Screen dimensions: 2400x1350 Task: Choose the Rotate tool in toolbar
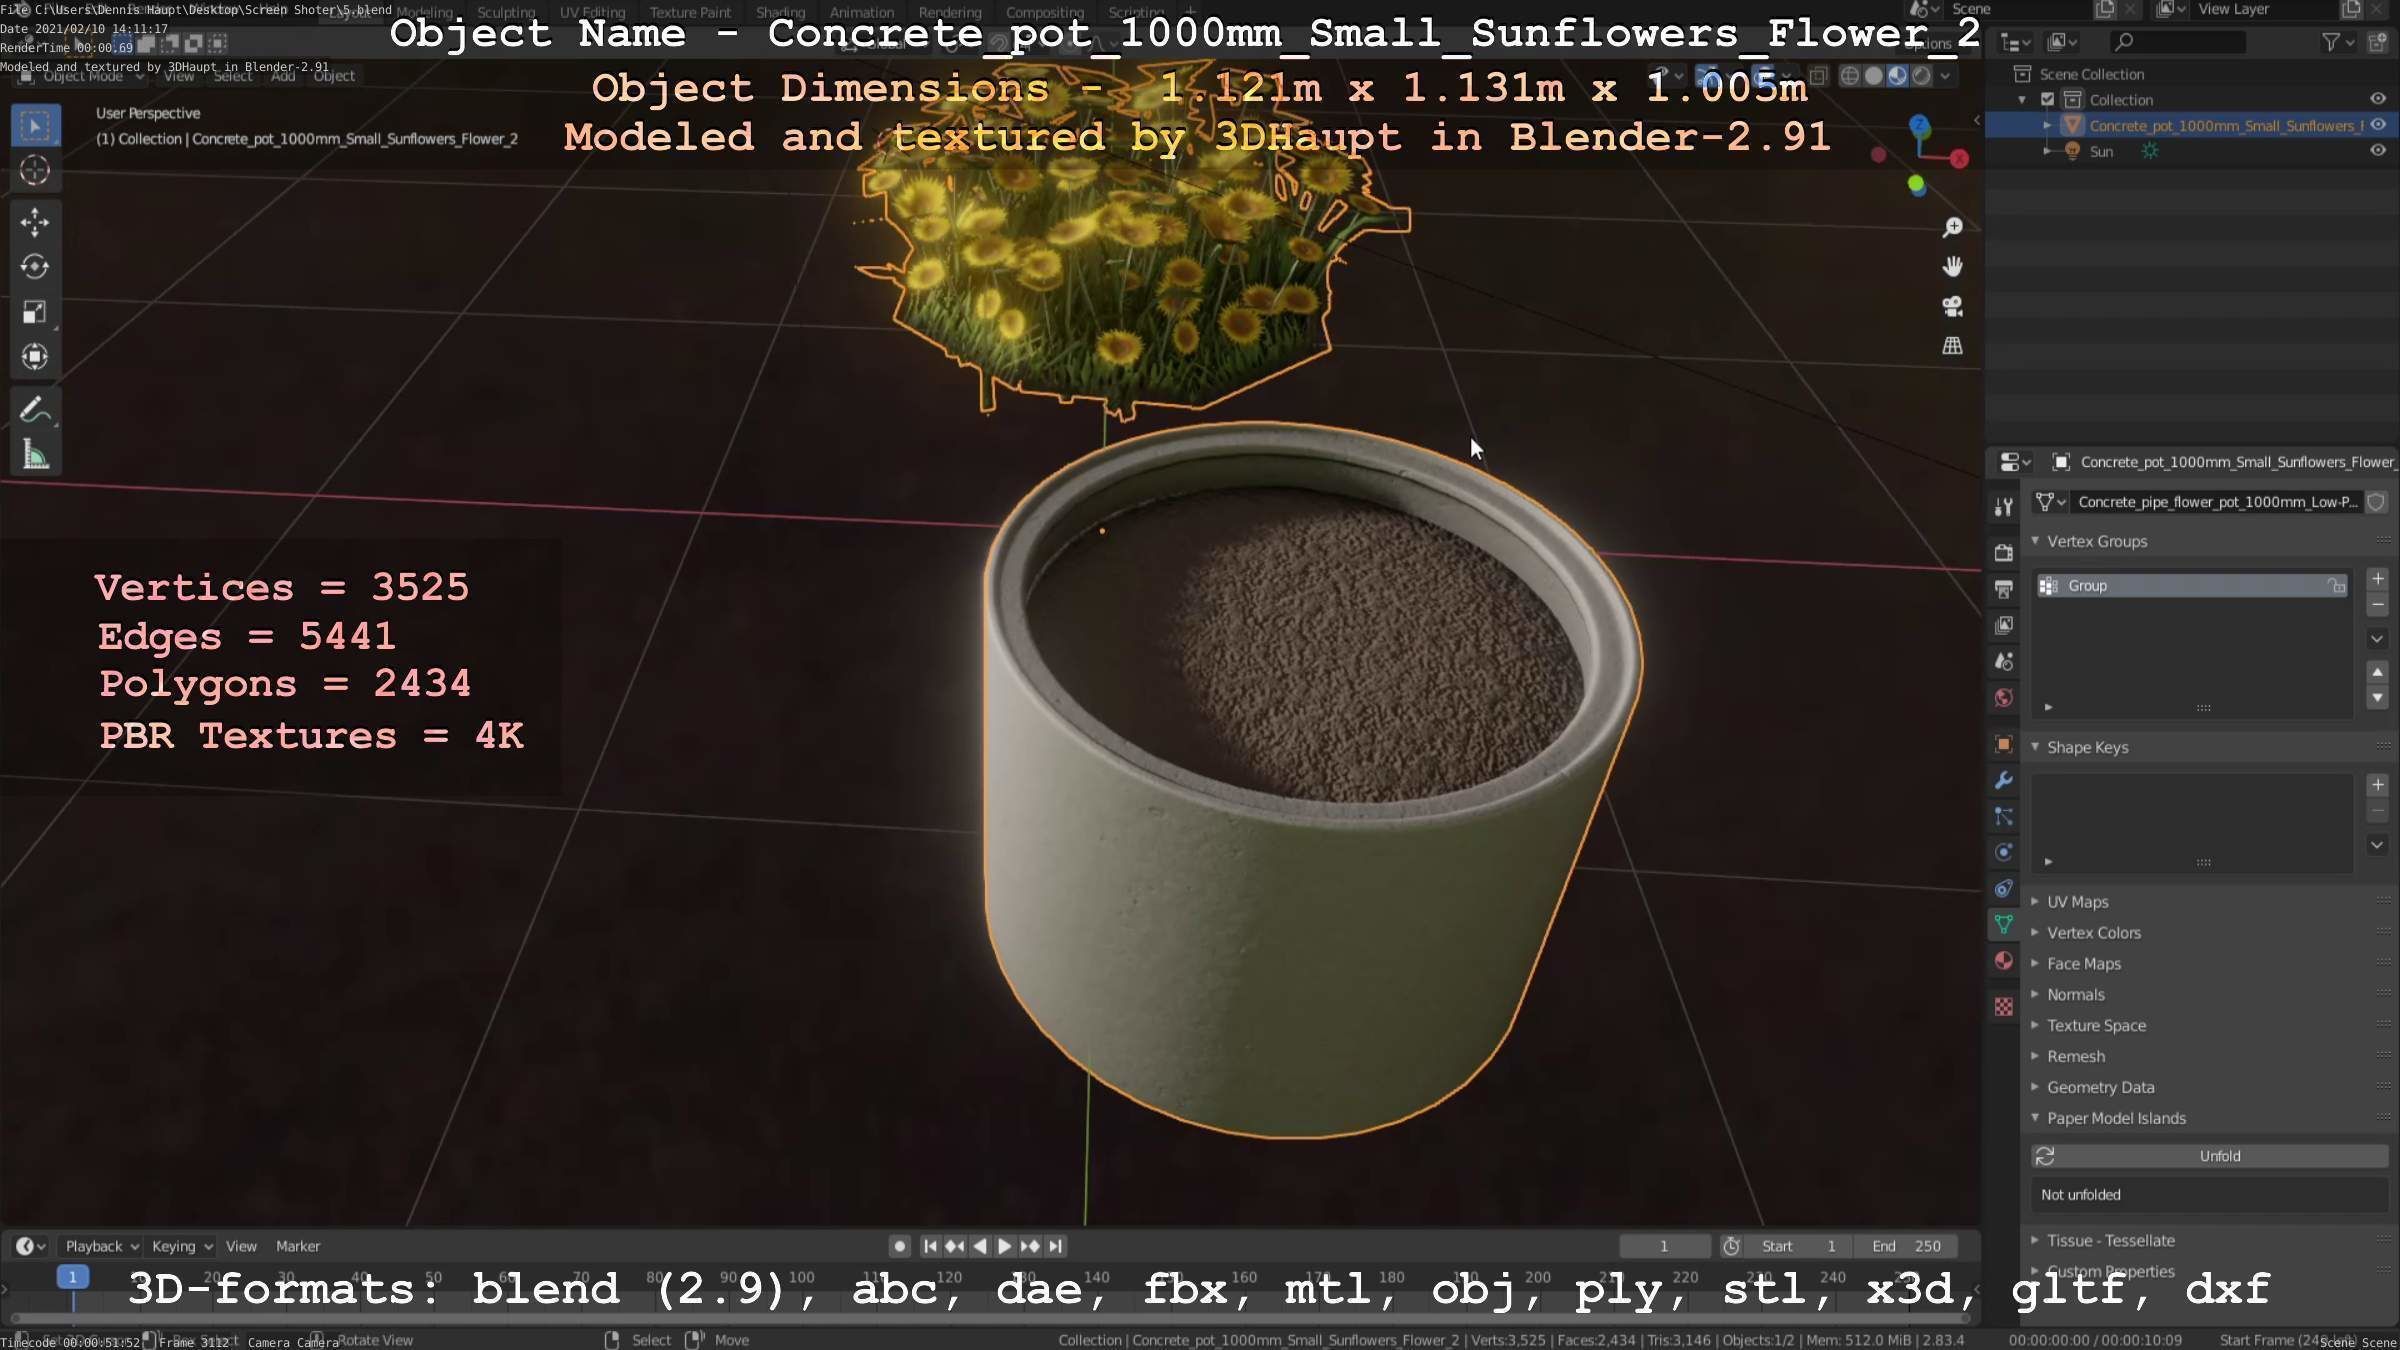tap(35, 266)
